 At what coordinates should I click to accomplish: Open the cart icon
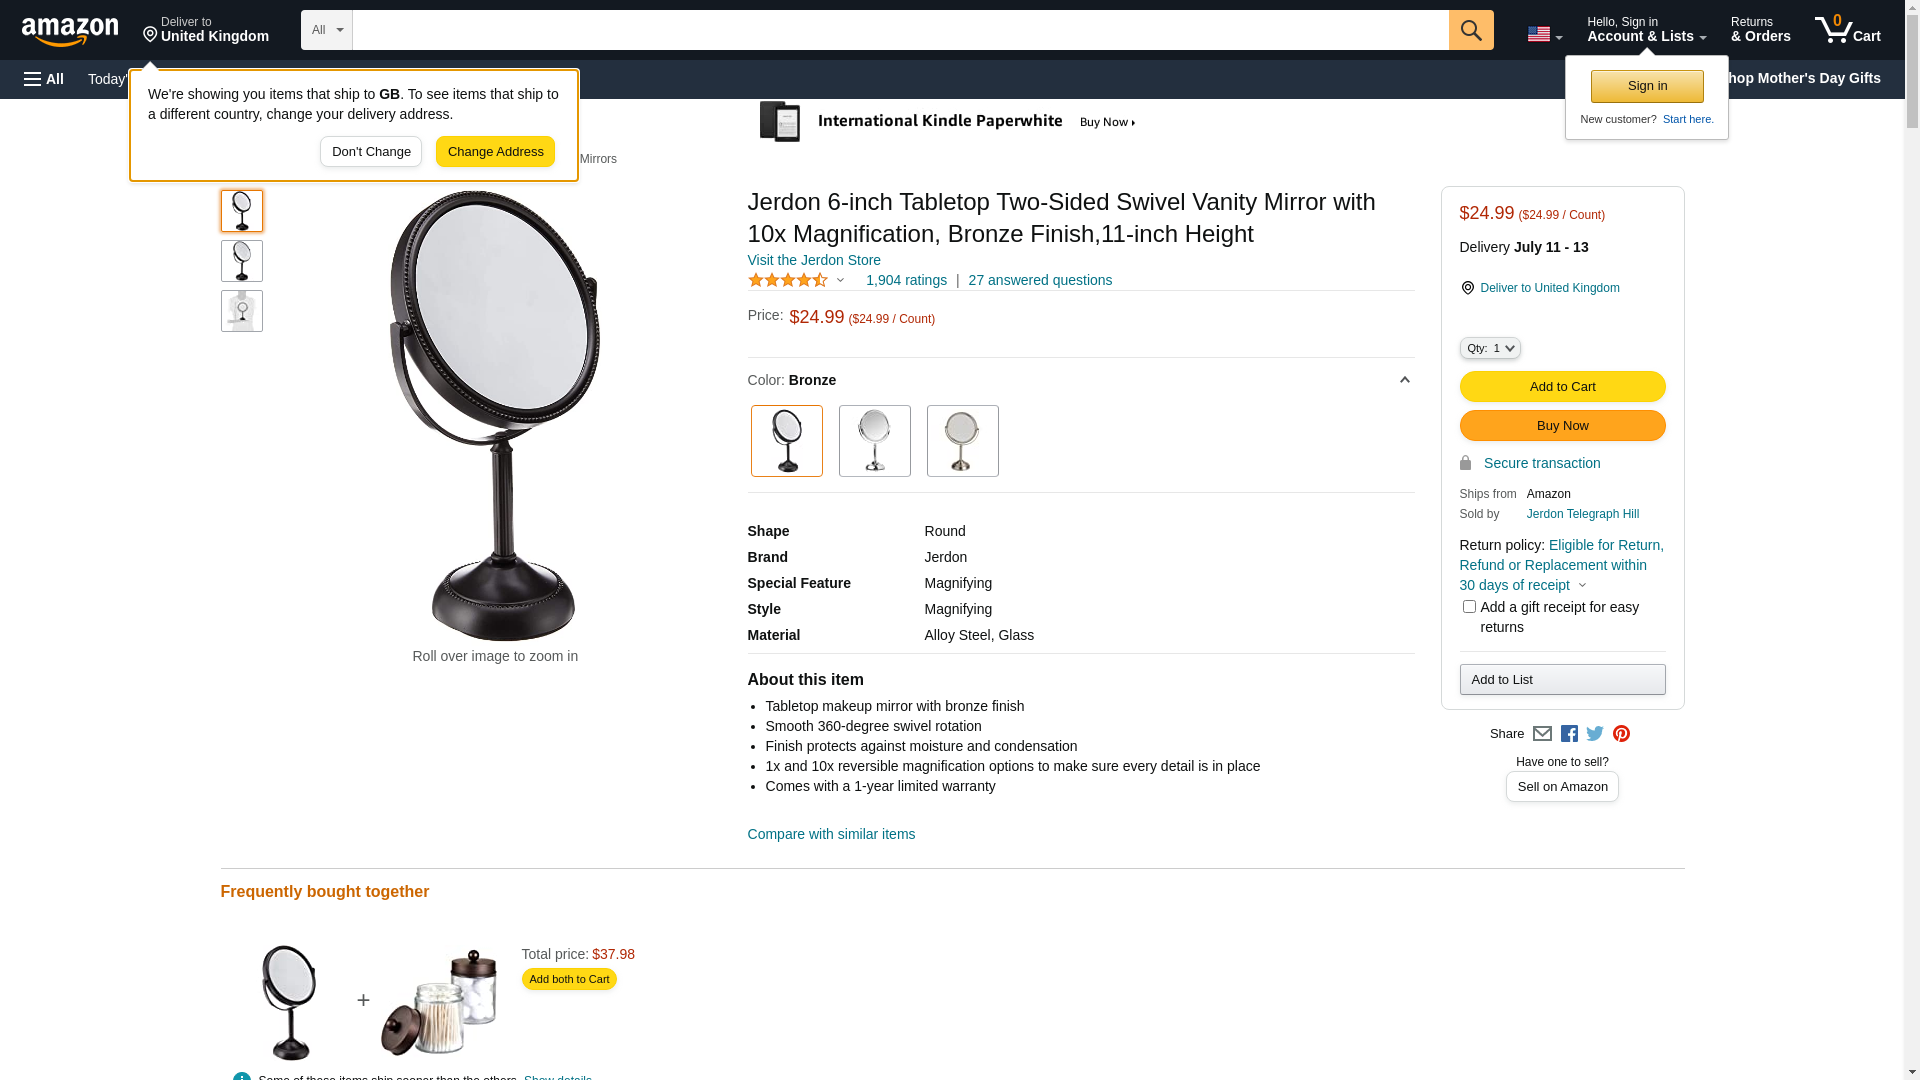pyautogui.click(x=1848, y=30)
